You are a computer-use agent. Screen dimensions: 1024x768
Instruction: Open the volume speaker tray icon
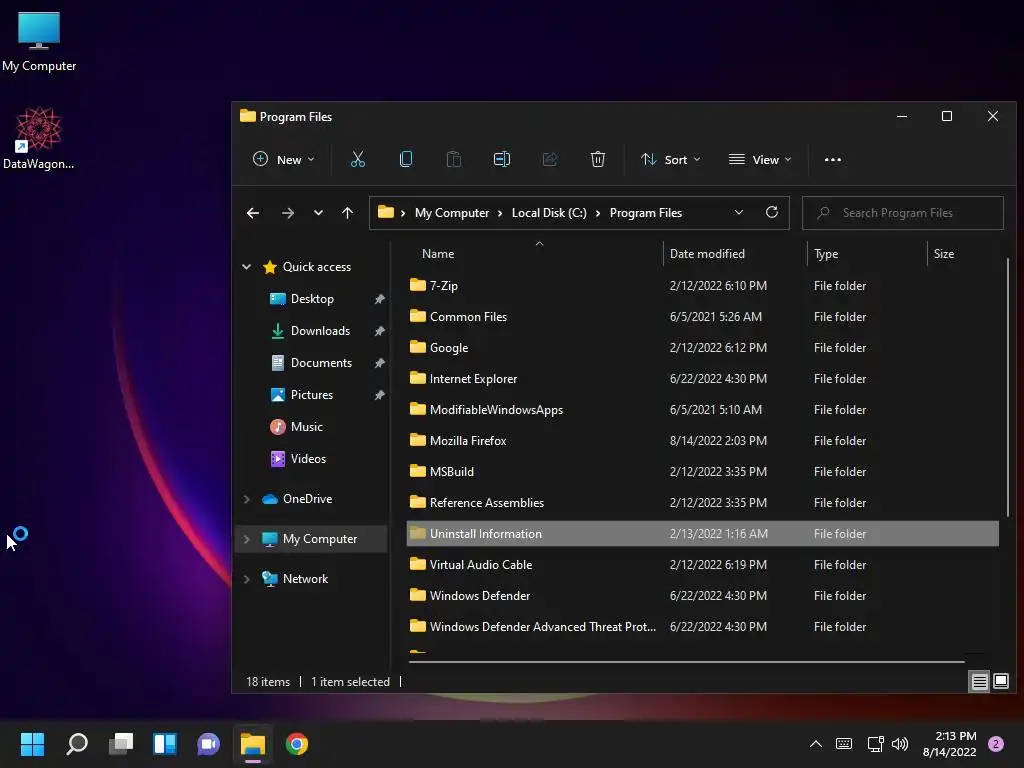[x=900, y=744]
